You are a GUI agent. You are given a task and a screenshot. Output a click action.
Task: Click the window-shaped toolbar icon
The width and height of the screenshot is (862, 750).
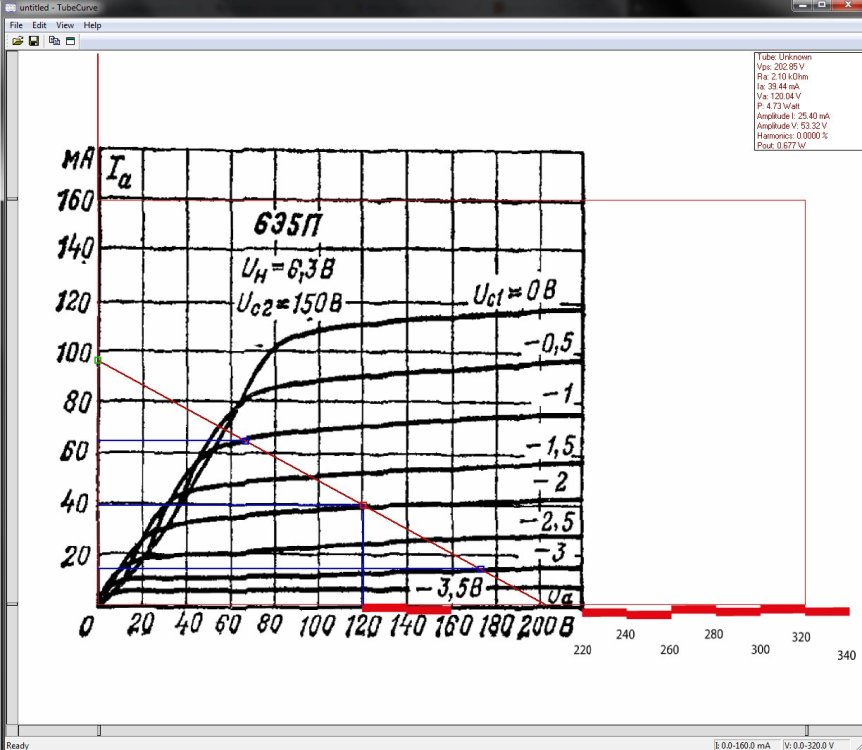71,41
